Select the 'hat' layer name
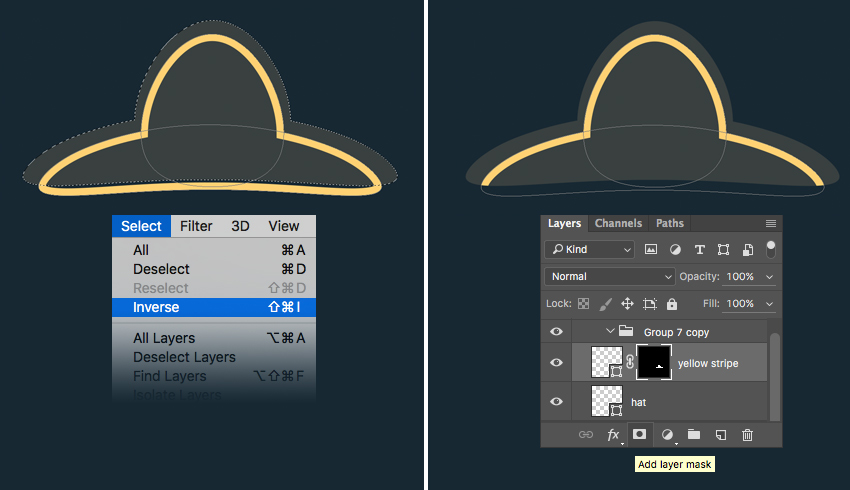Screen dimensions: 850x490 tap(638, 402)
